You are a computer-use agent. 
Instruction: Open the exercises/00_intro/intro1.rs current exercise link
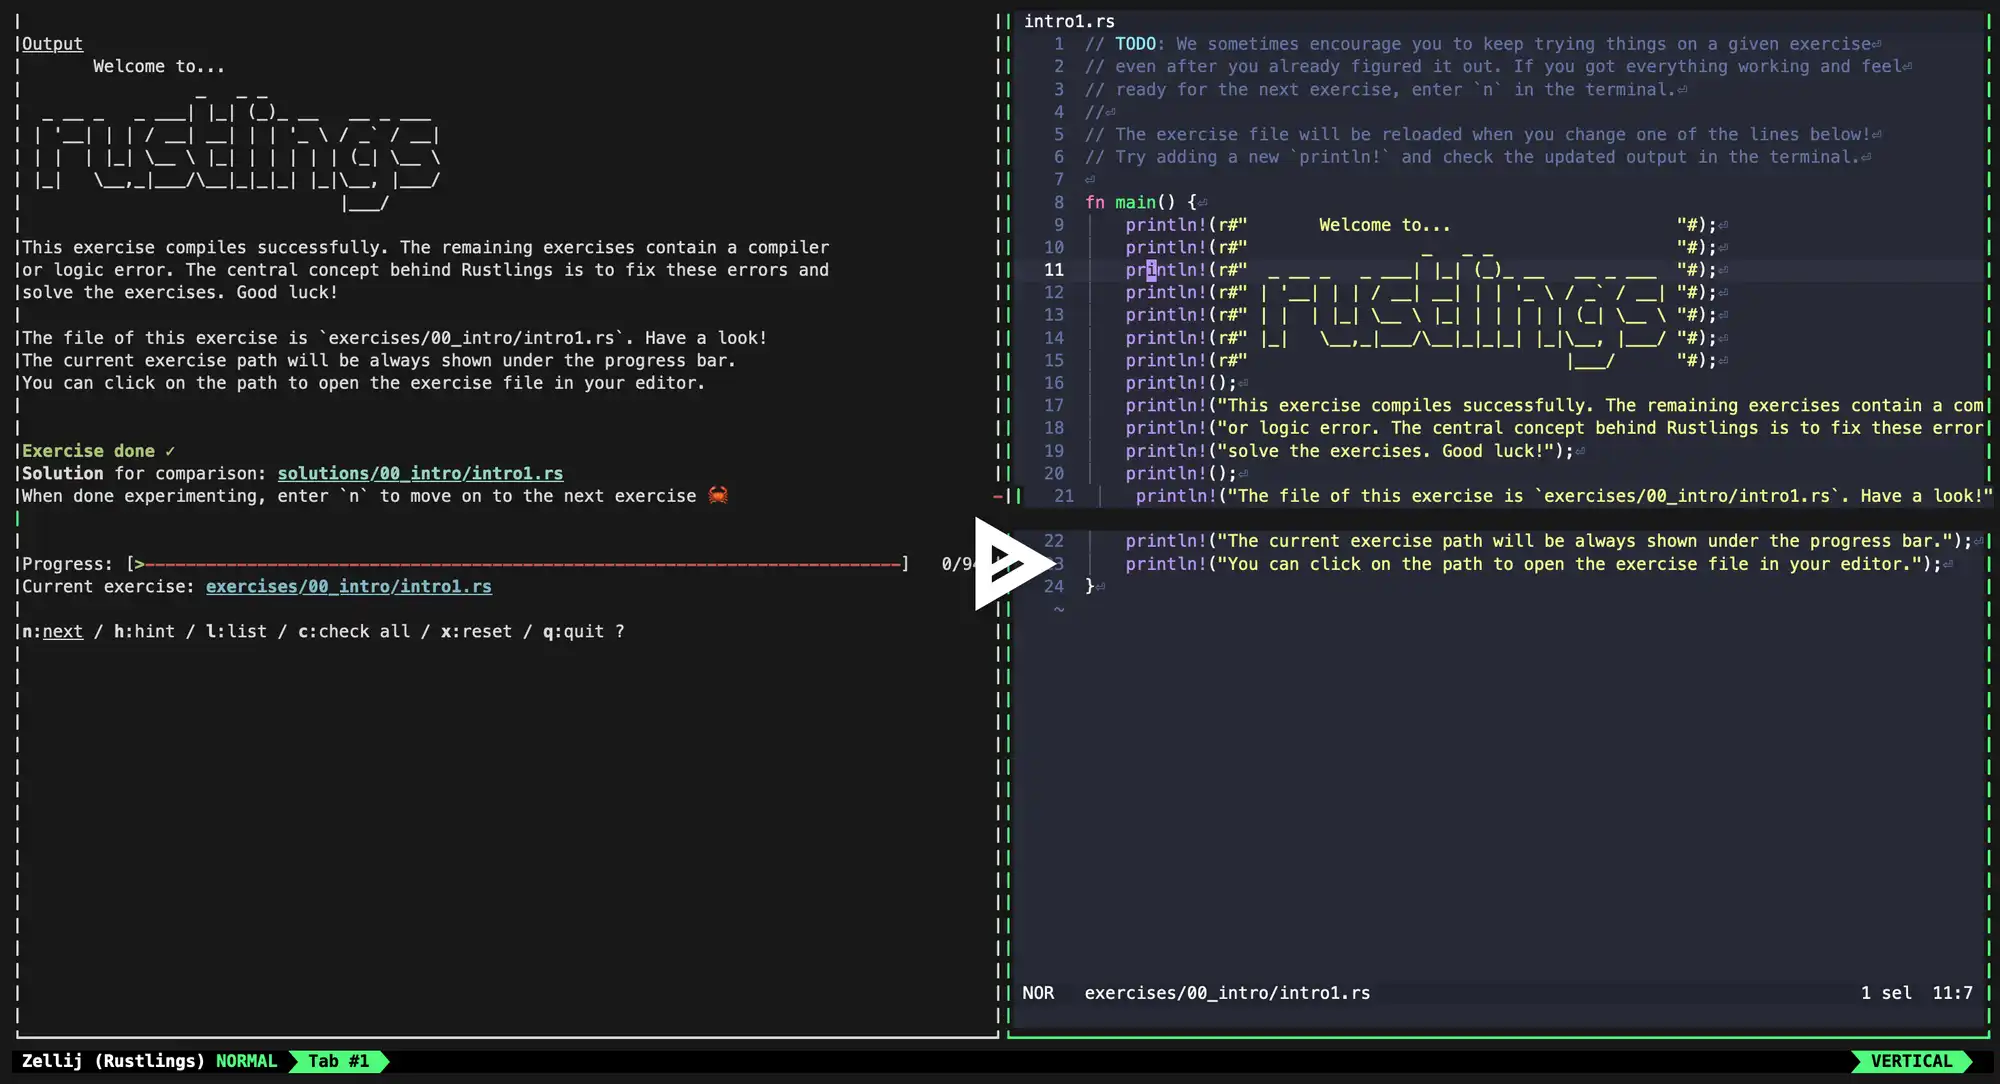348,586
